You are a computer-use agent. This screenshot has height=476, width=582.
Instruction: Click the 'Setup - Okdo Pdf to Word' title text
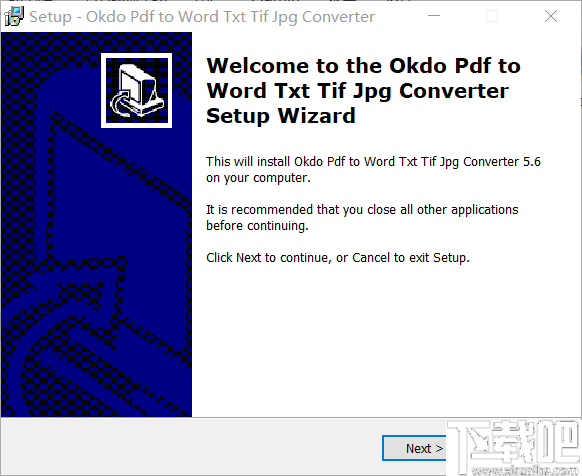coord(202,17)
